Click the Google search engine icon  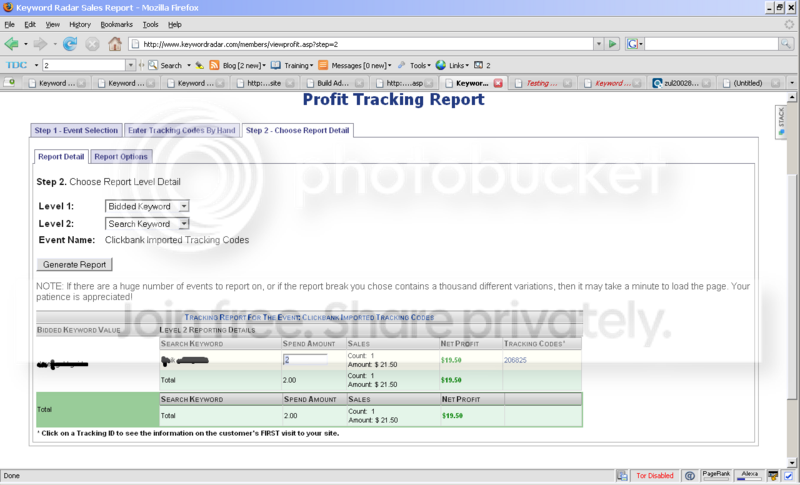pos(632,44)
